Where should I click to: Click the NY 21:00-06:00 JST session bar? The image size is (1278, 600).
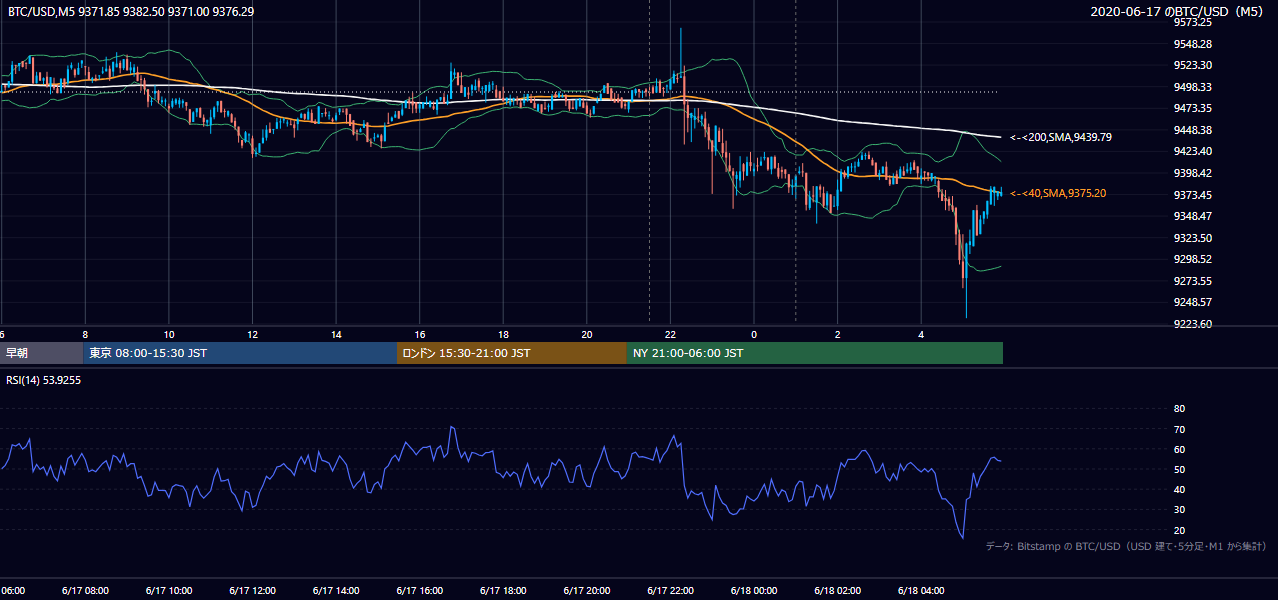tap(815, 353)
